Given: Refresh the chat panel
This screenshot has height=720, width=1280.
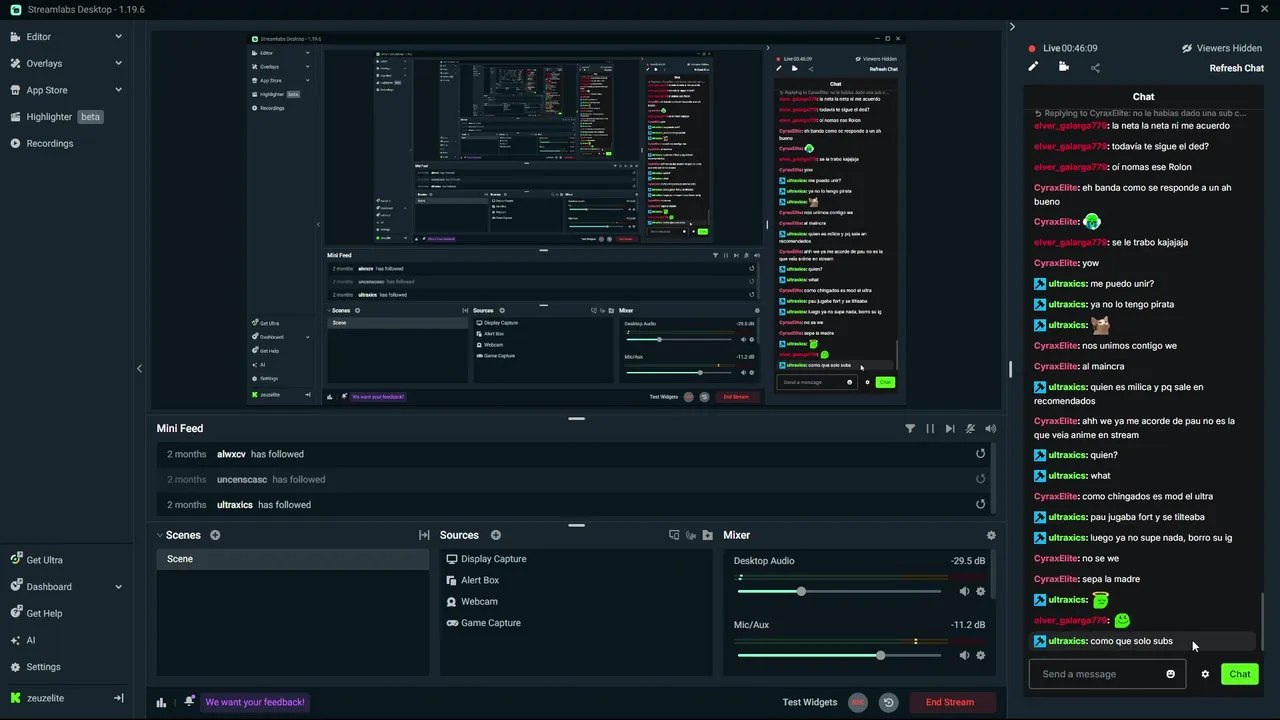Looking at the screenshot, I should pos(1237,68).
